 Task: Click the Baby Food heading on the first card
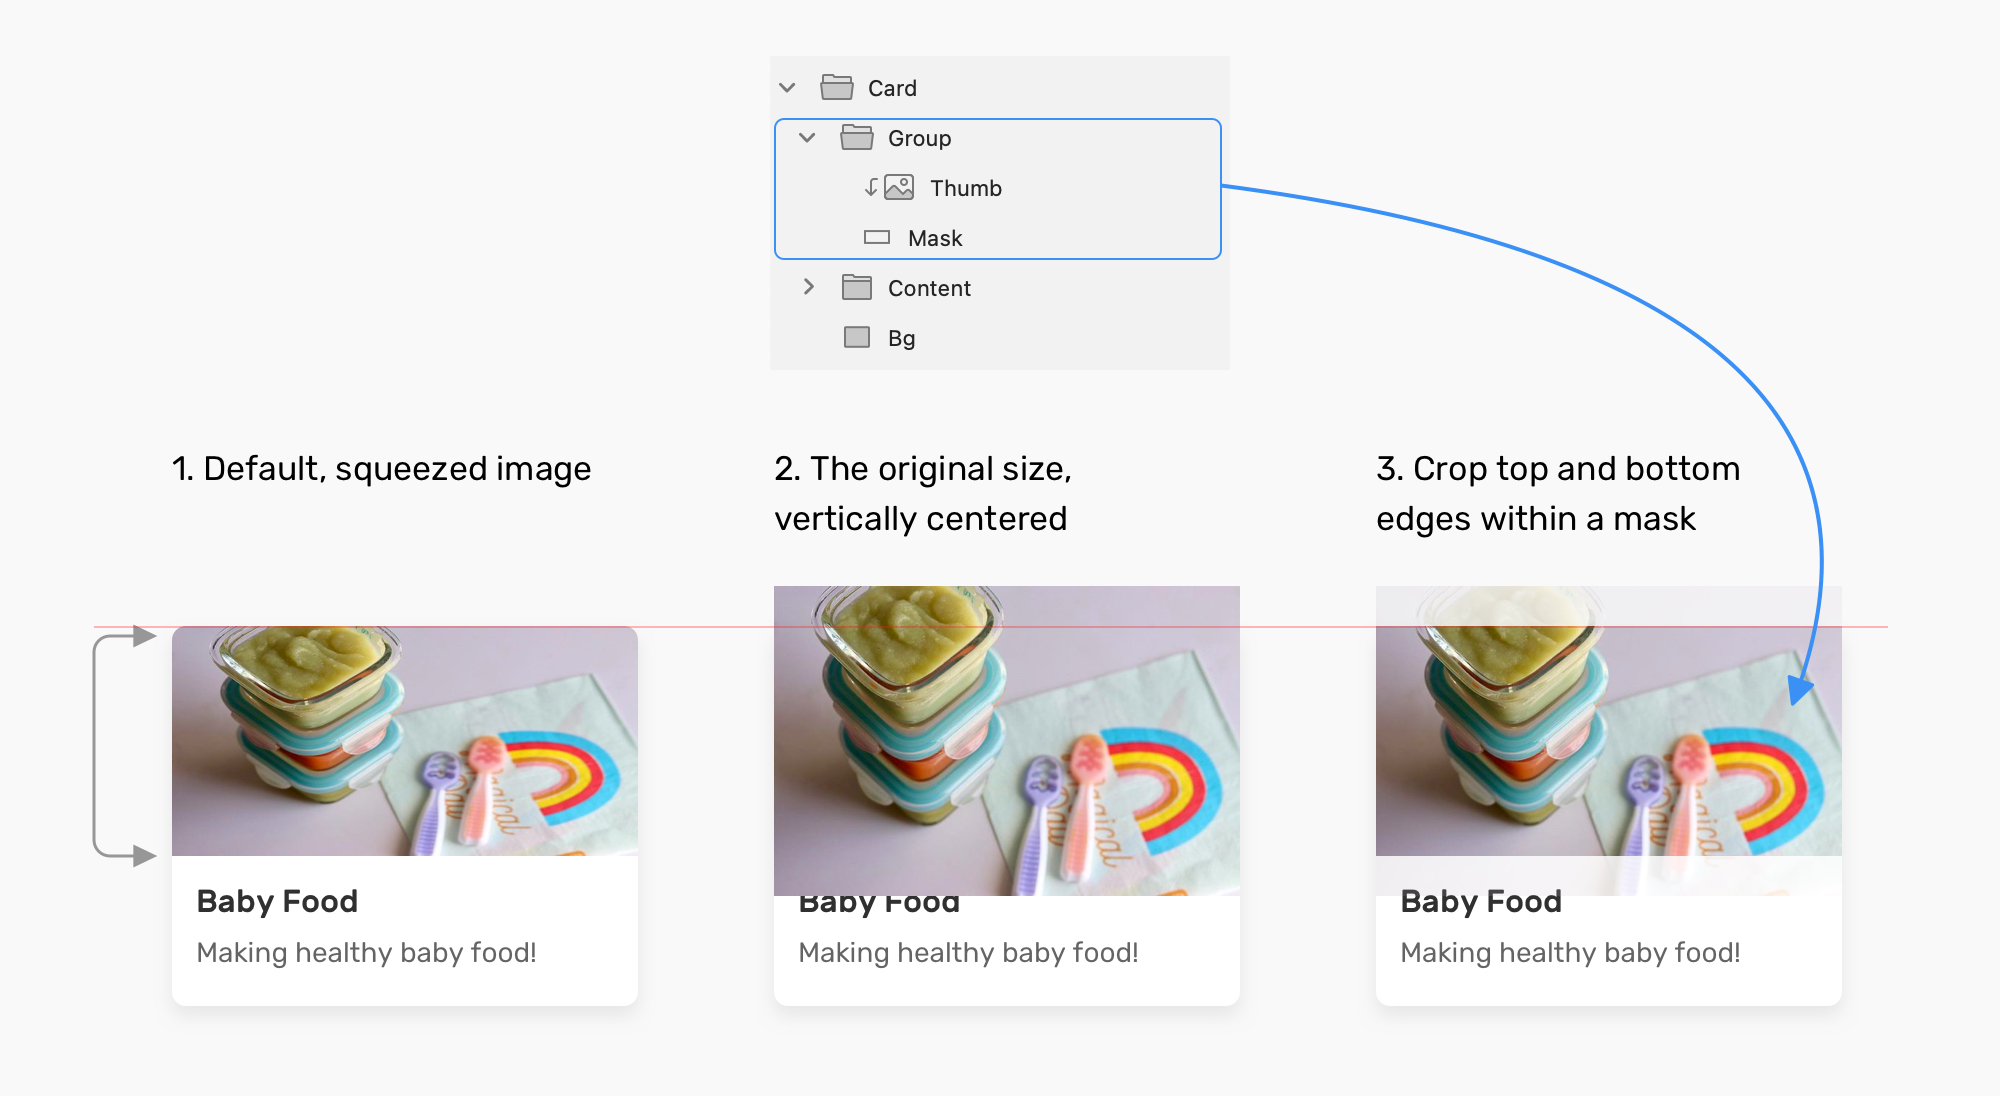coord(277,901)
